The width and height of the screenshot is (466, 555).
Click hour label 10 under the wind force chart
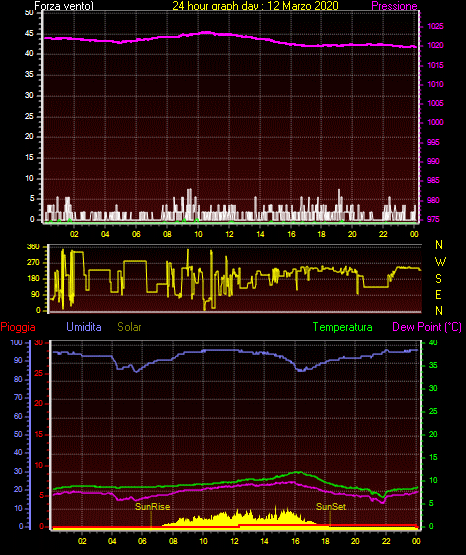[x=198, y=234]
